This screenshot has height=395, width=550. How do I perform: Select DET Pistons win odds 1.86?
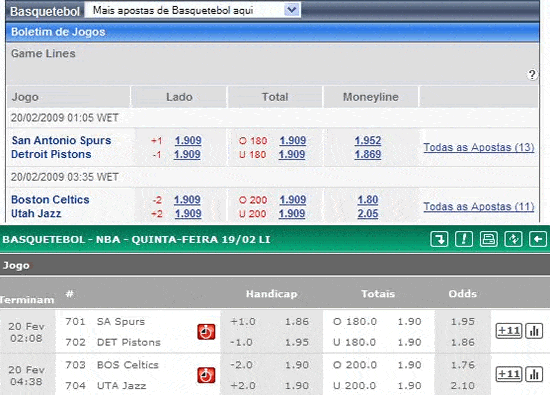463,342
